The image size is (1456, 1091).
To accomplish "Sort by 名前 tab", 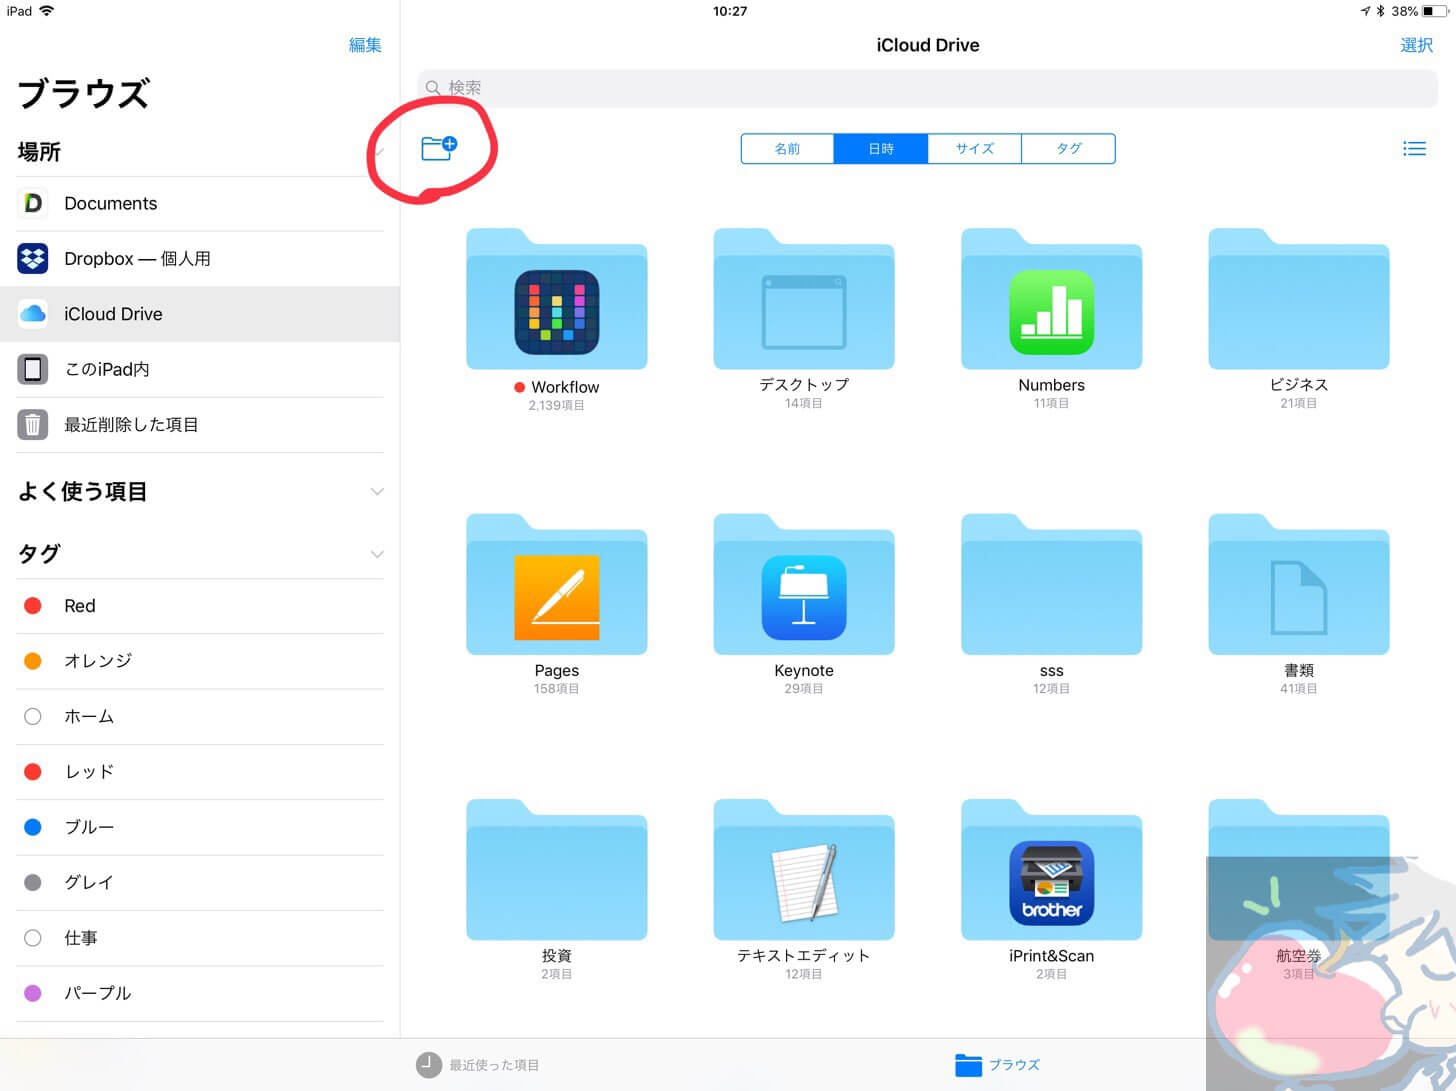I will (787, 148).
